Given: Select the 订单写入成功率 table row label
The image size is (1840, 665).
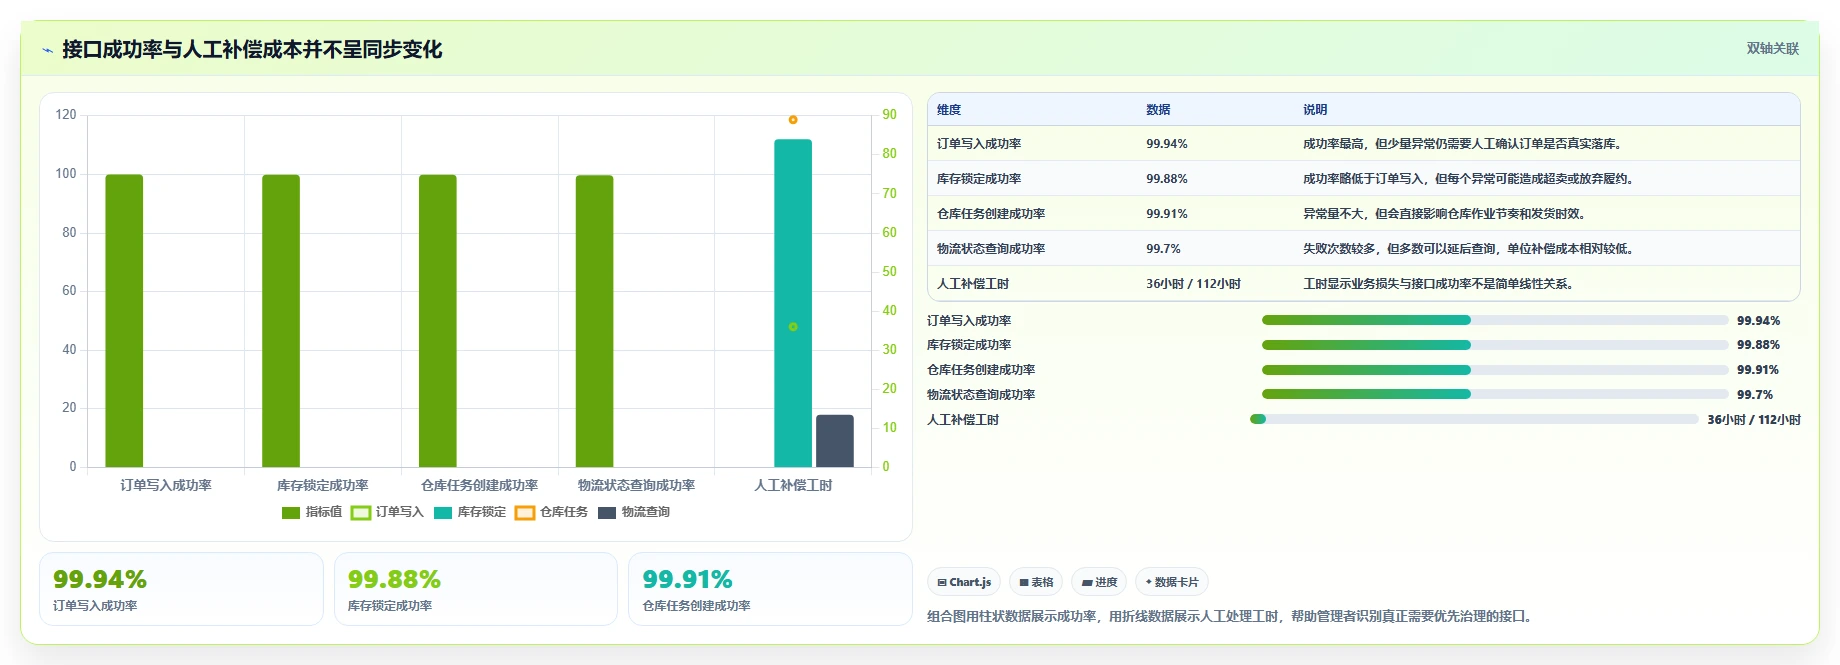Looking at the screenshot, I should click(979, 144).
